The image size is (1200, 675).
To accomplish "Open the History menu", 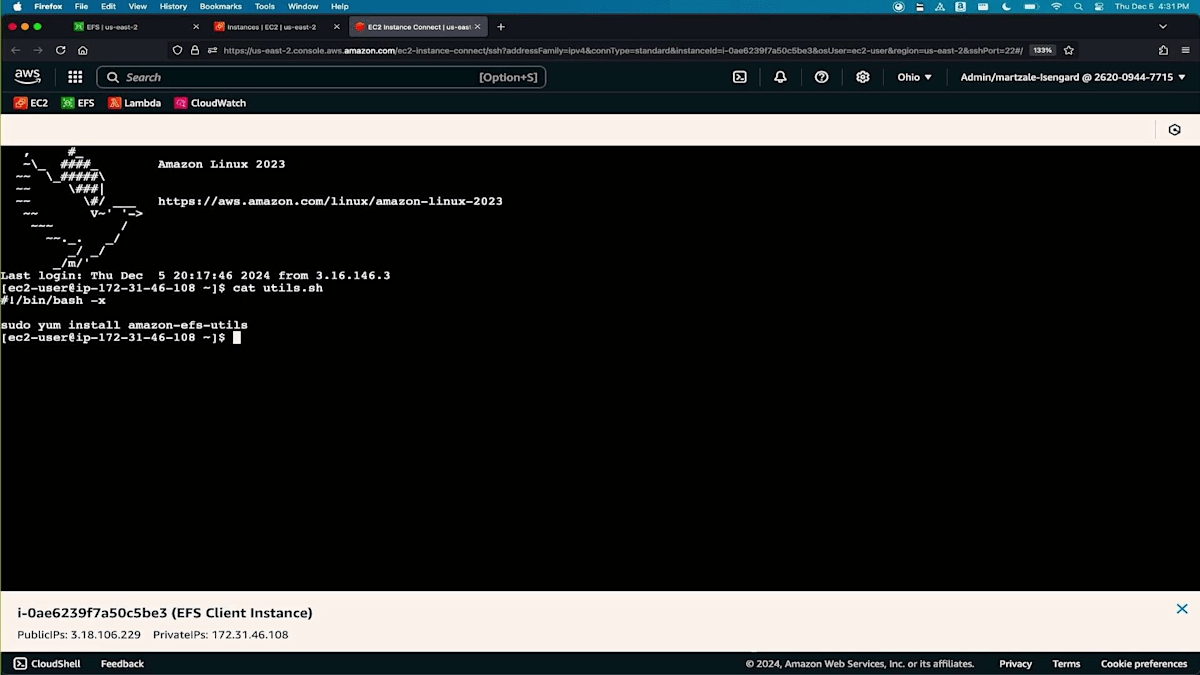I will click(x=174, y=6).
